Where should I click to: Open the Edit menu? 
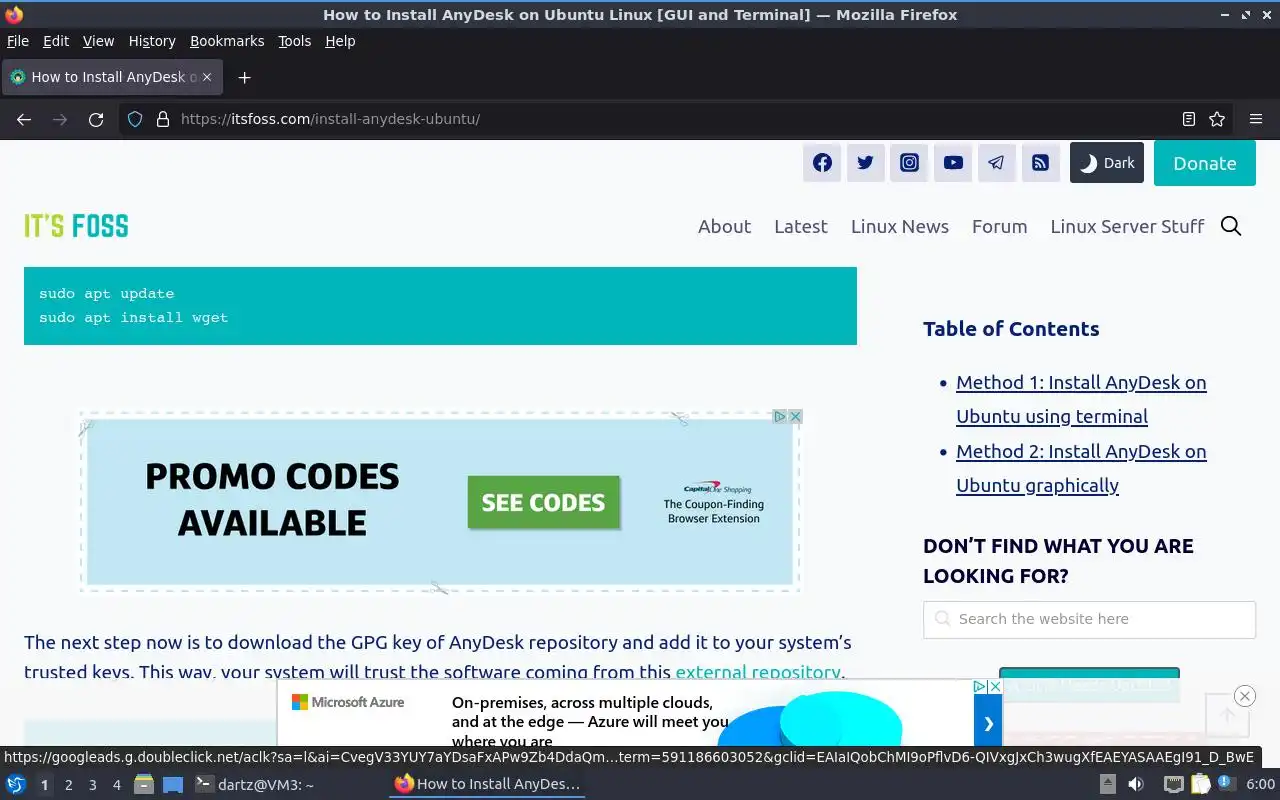(x=56, y=41)
